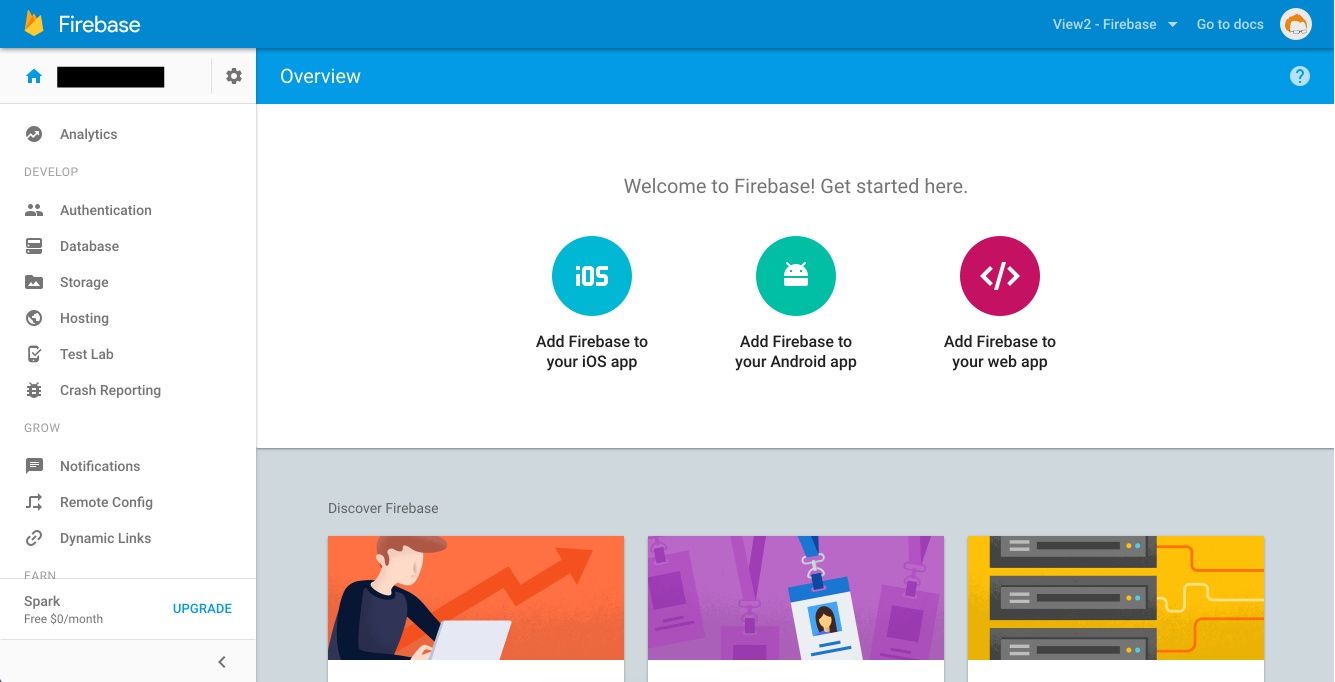Click the Test Lab device icon

(x=34, y=354)
